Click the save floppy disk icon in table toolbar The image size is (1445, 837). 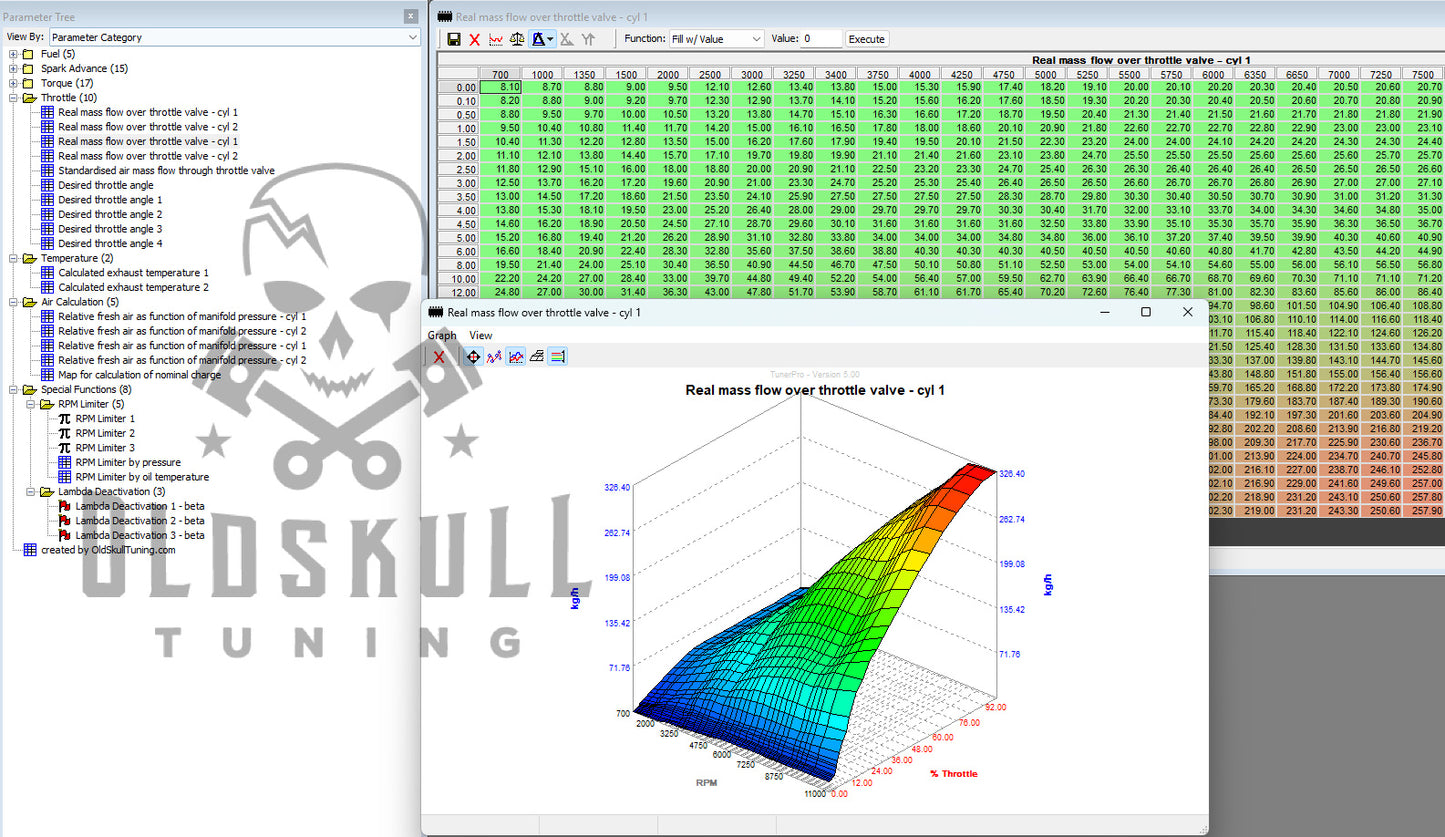(x=454, y=39)
